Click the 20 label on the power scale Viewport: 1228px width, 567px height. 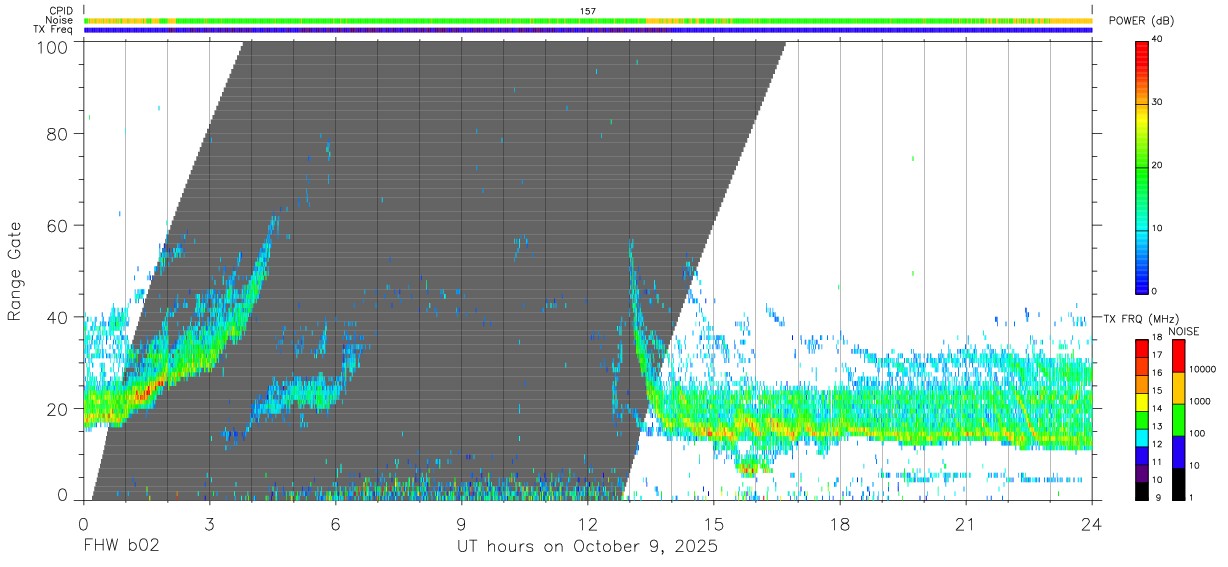[1158, 166]
